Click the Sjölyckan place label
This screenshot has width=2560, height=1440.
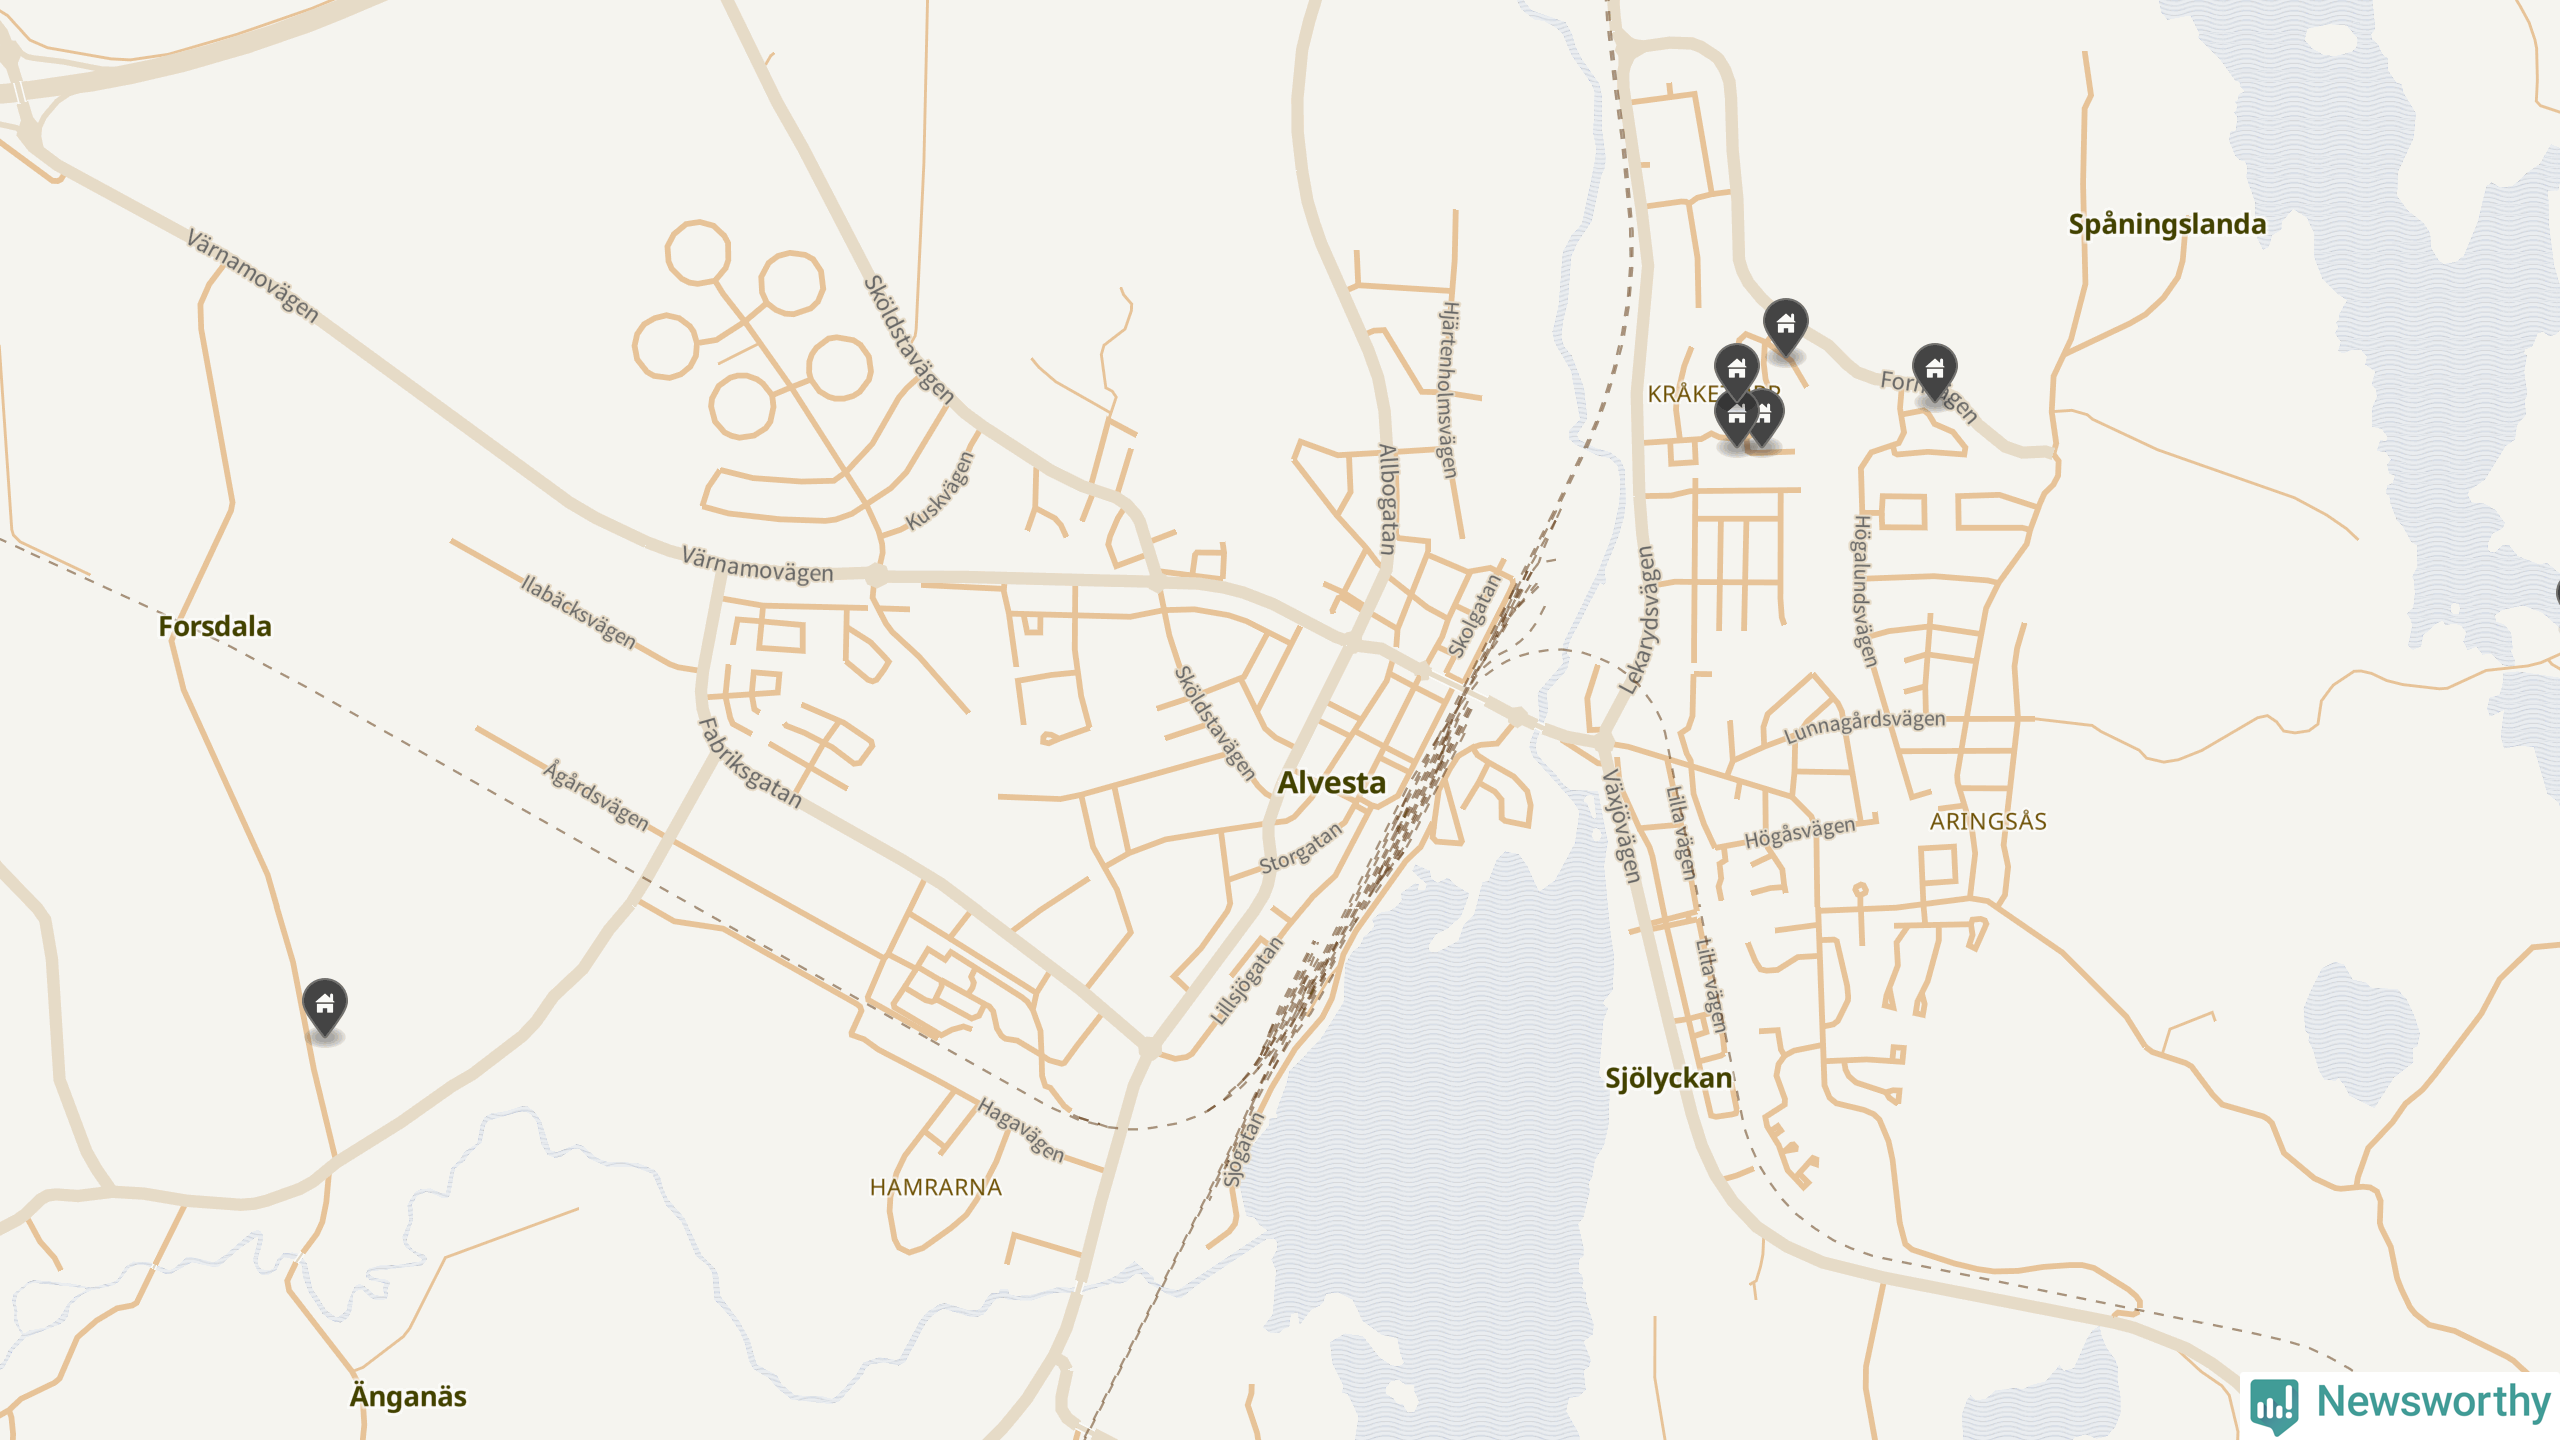[x=1668, y=1078]
